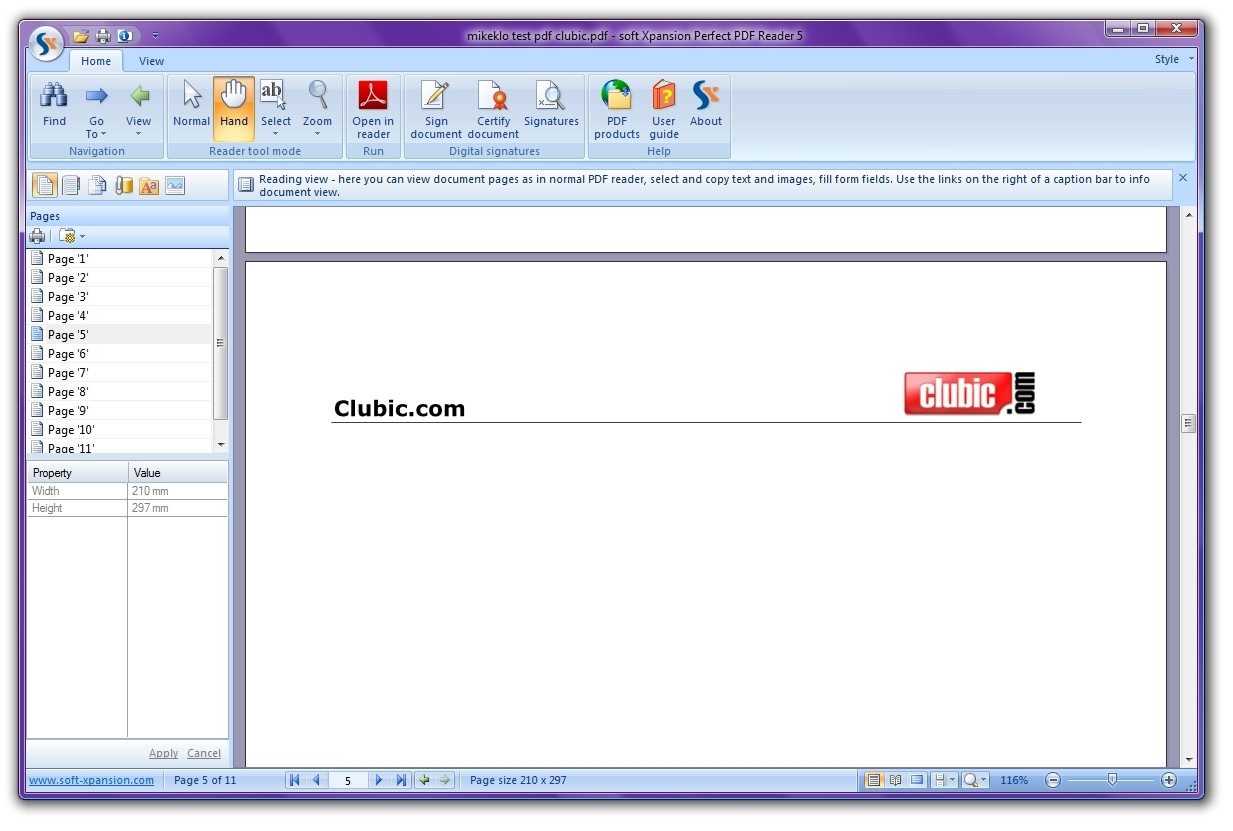Viewport: 1233px width, 831px height.
Task: Enable single page continuous layout
Action: point(875,780)
